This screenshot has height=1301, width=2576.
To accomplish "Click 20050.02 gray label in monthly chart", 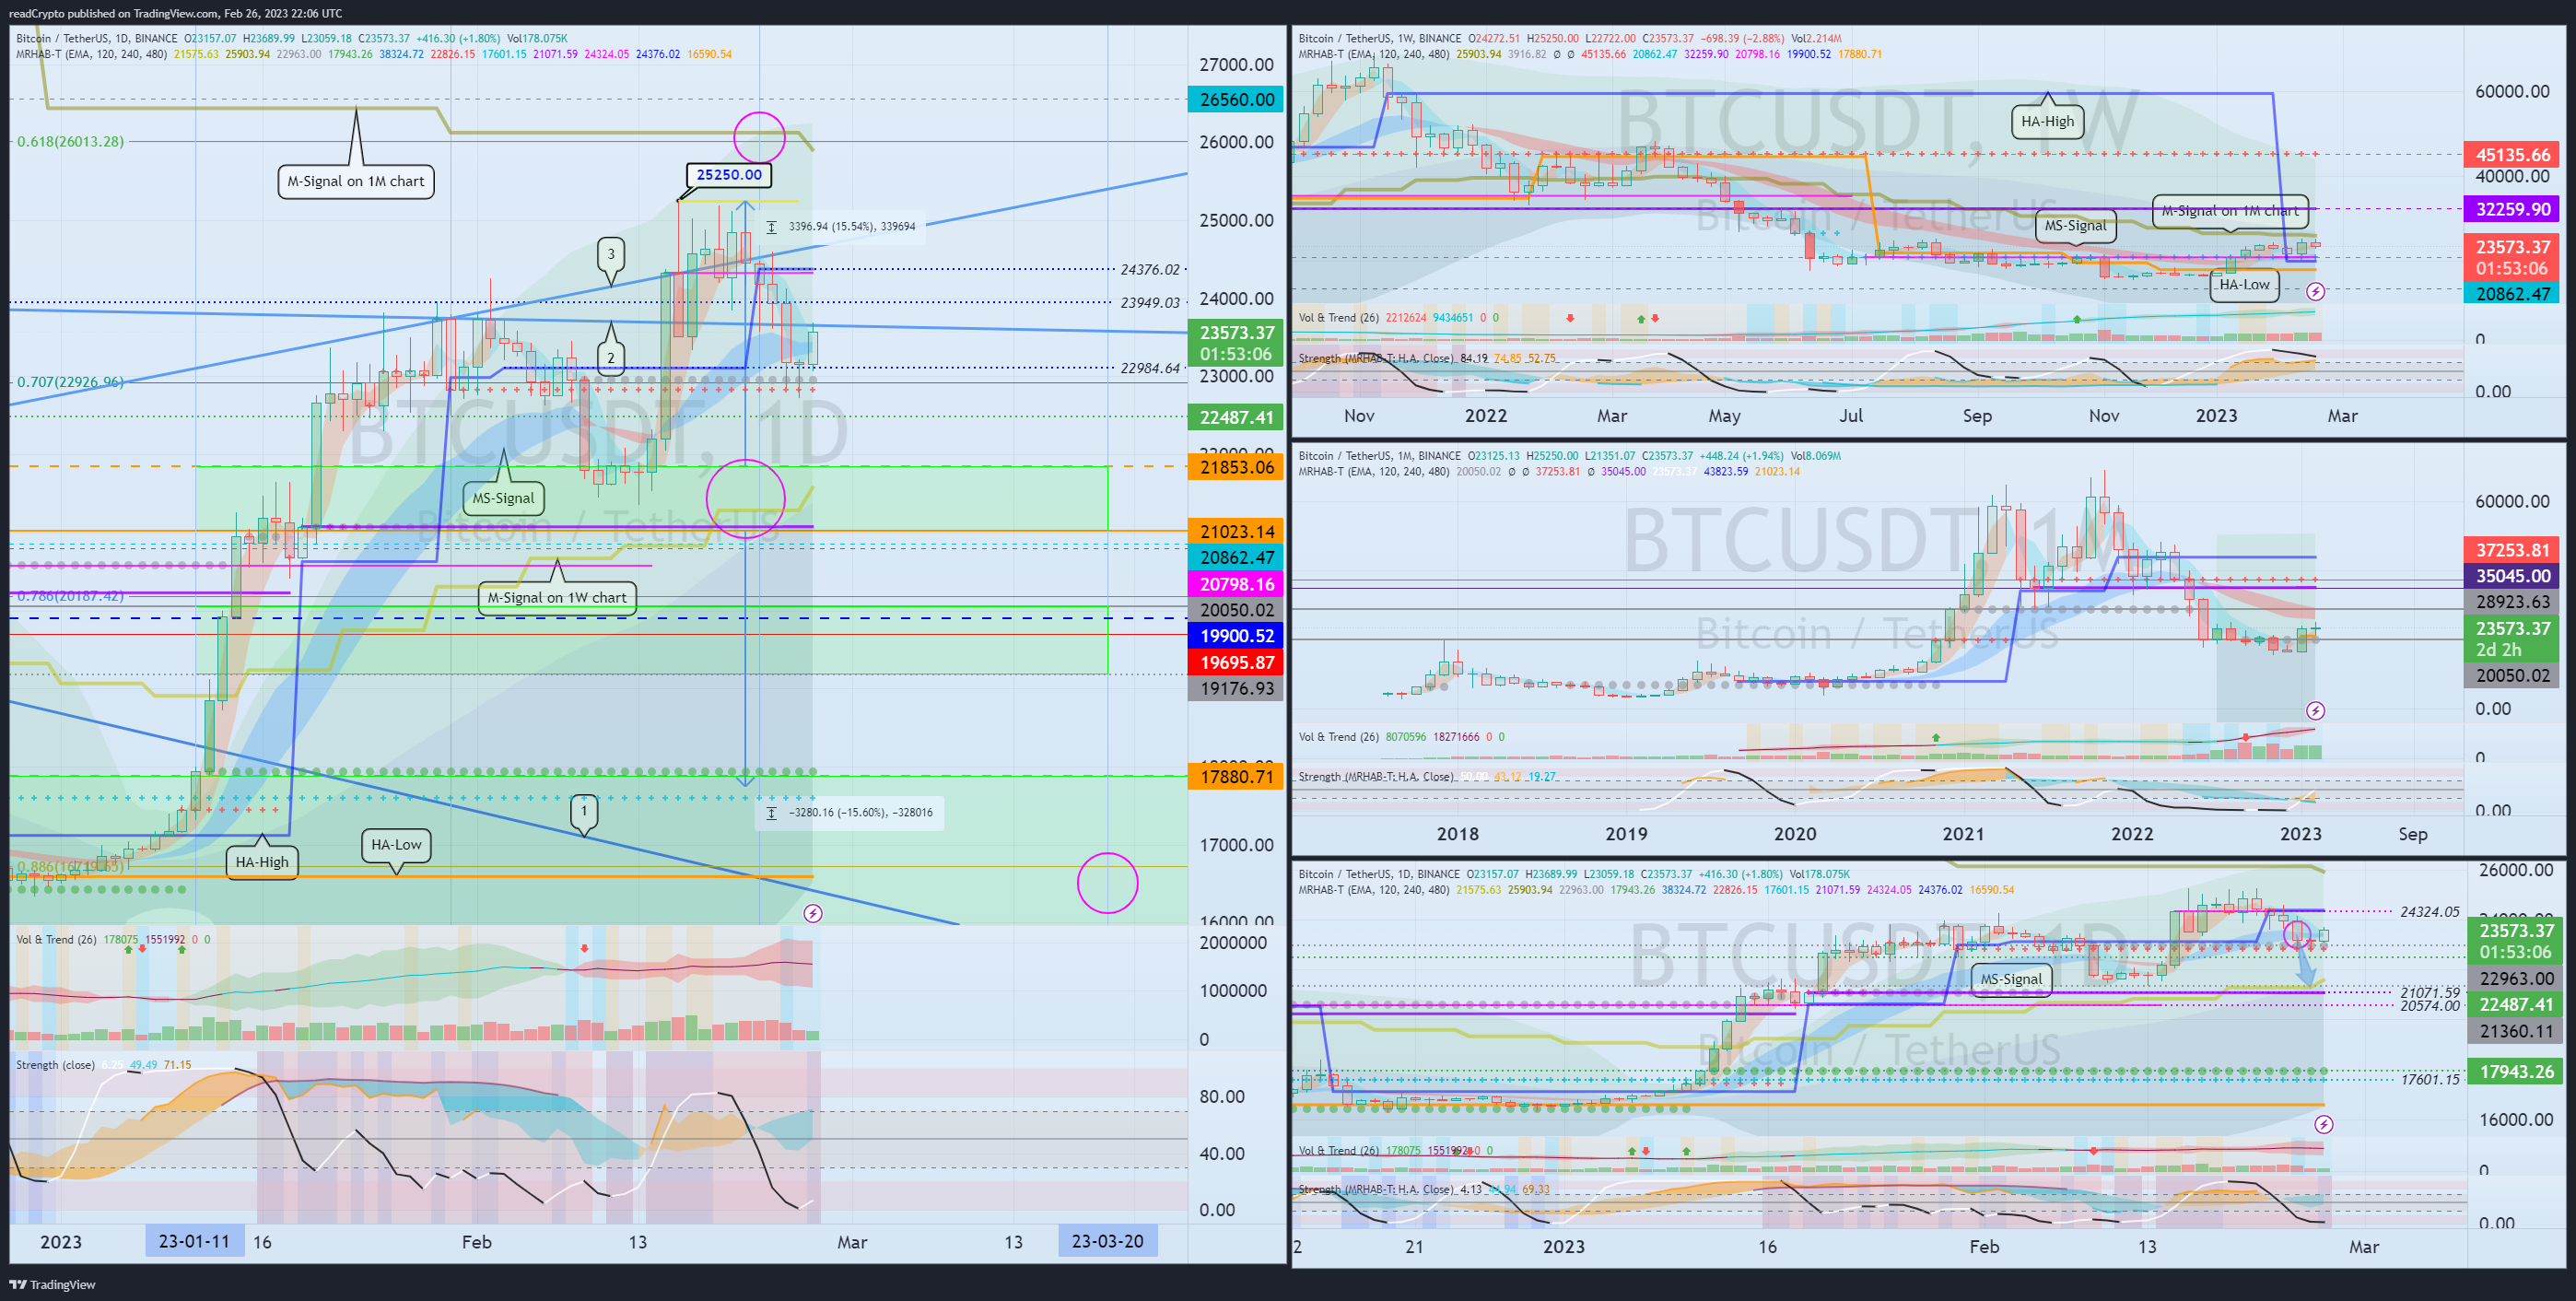I will (x=2512, y=676).
